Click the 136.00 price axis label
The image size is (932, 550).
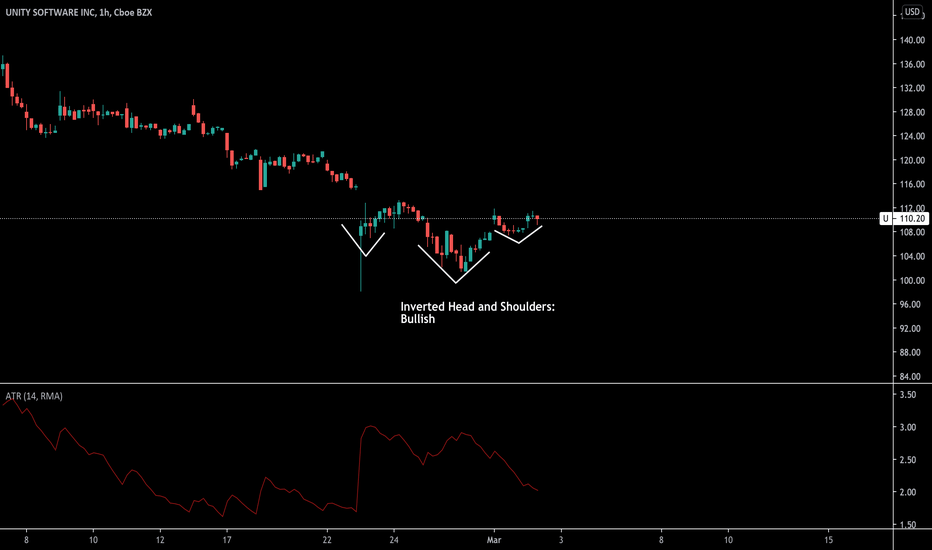click(x=912, y=64)
